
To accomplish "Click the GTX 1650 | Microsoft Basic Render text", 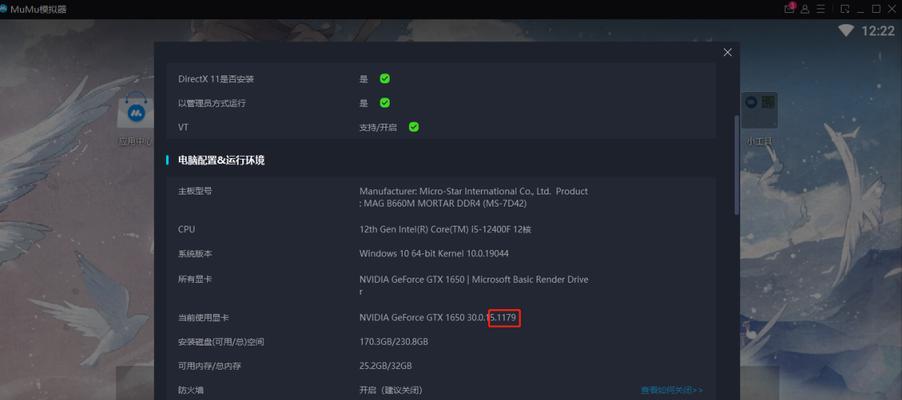I will [474, 285].
